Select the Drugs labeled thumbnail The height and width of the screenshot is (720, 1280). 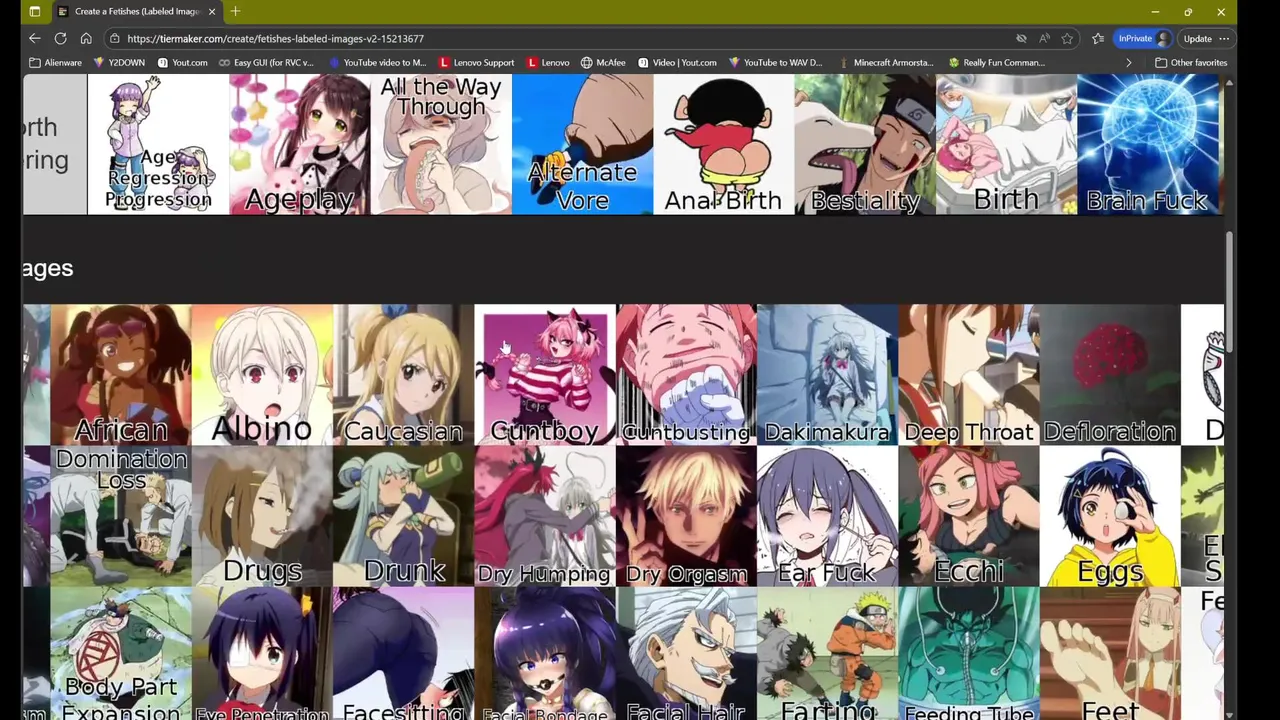[x=262, y=515]
